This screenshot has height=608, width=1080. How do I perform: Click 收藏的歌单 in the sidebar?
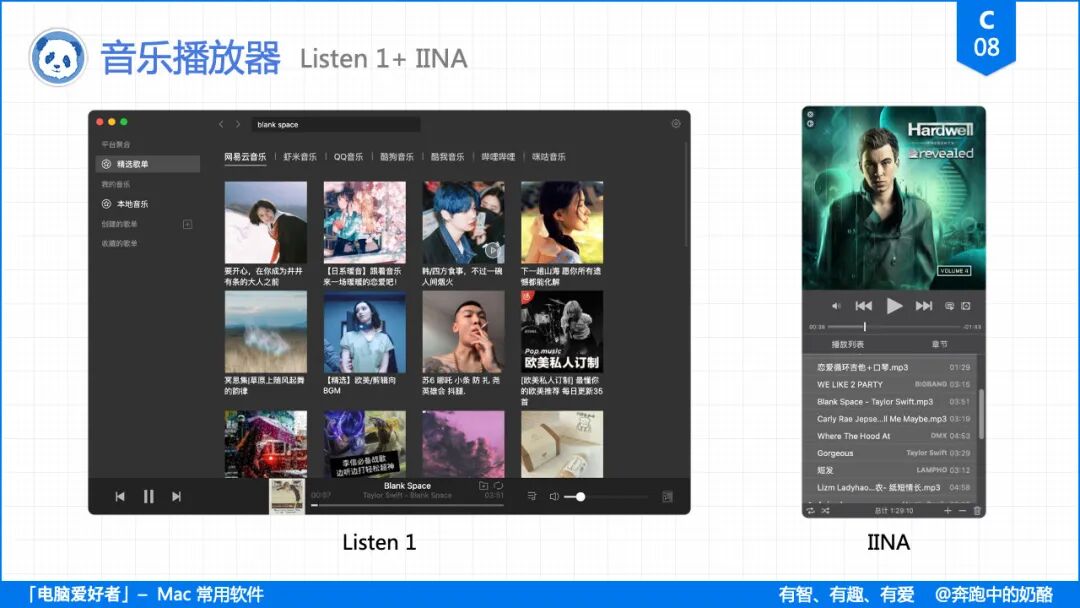click(x=120, y=243)
